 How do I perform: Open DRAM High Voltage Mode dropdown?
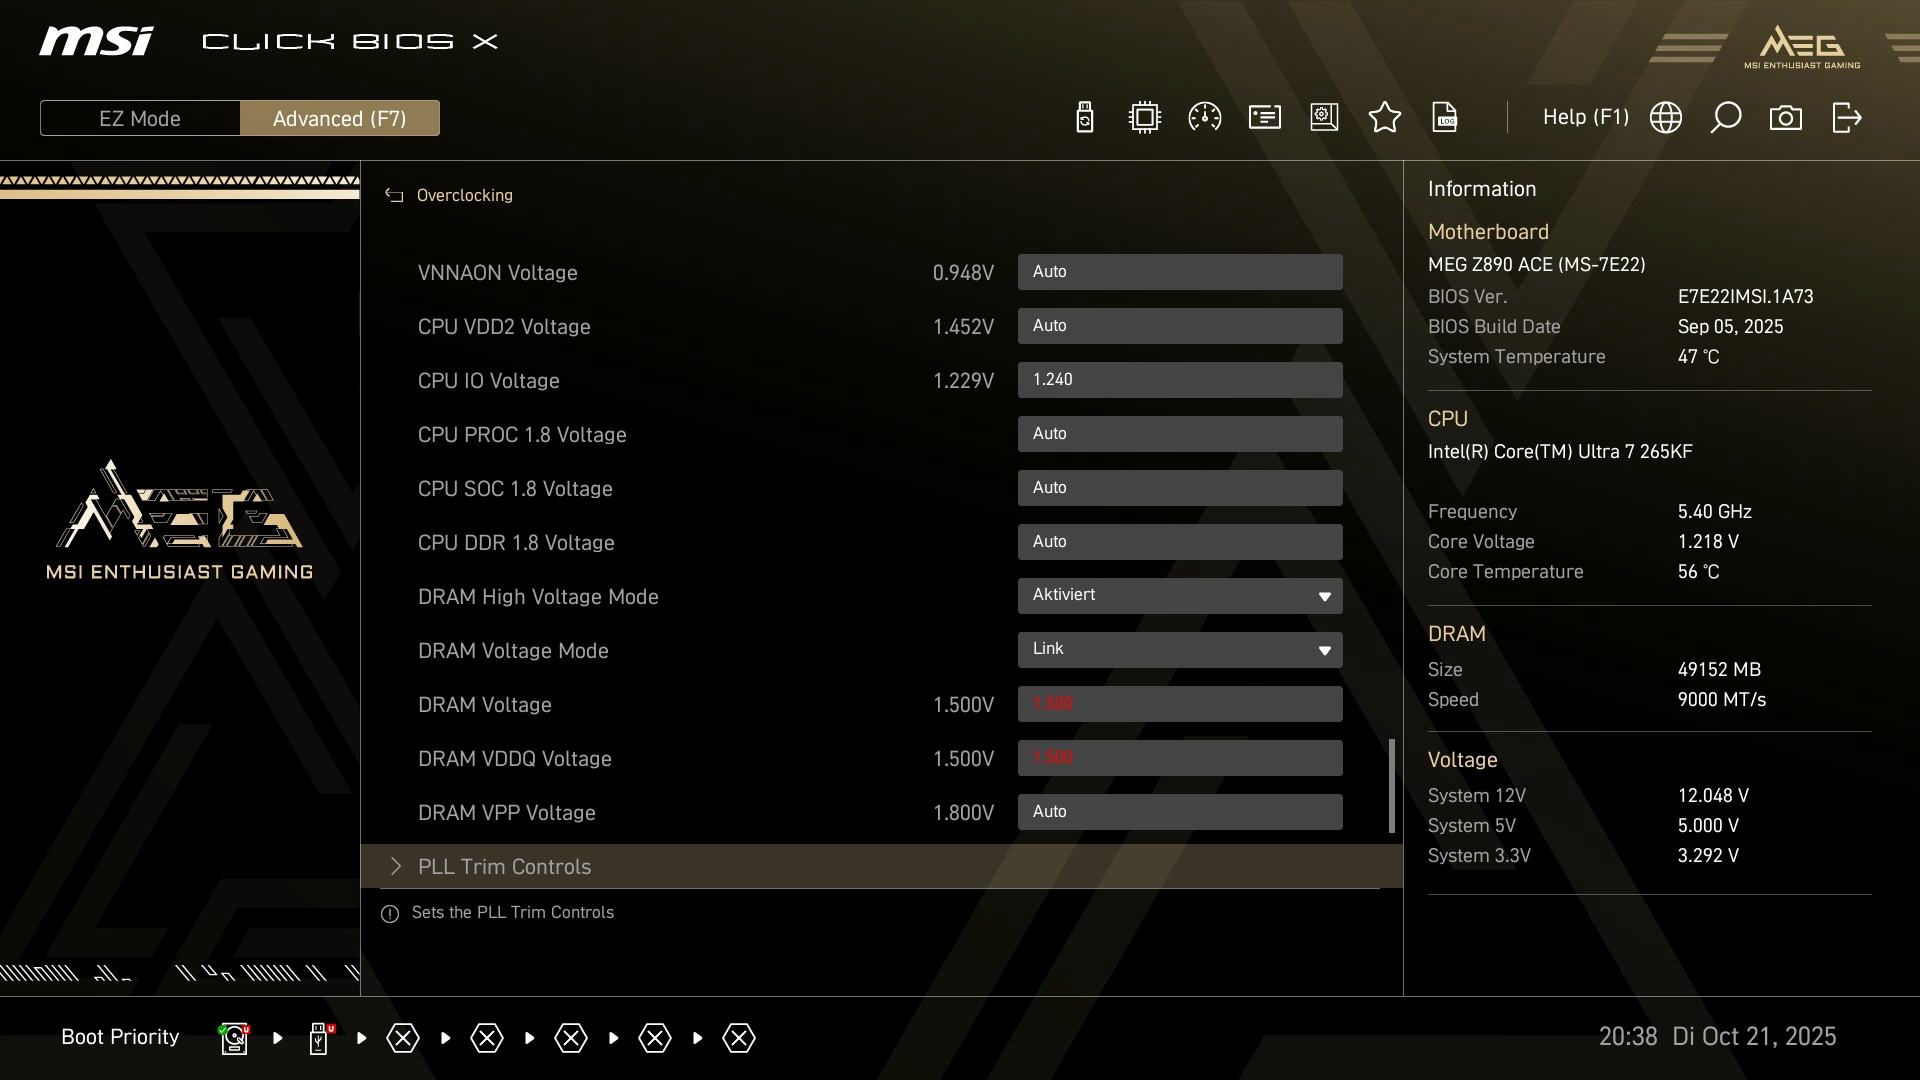[x=1179, y=596]
